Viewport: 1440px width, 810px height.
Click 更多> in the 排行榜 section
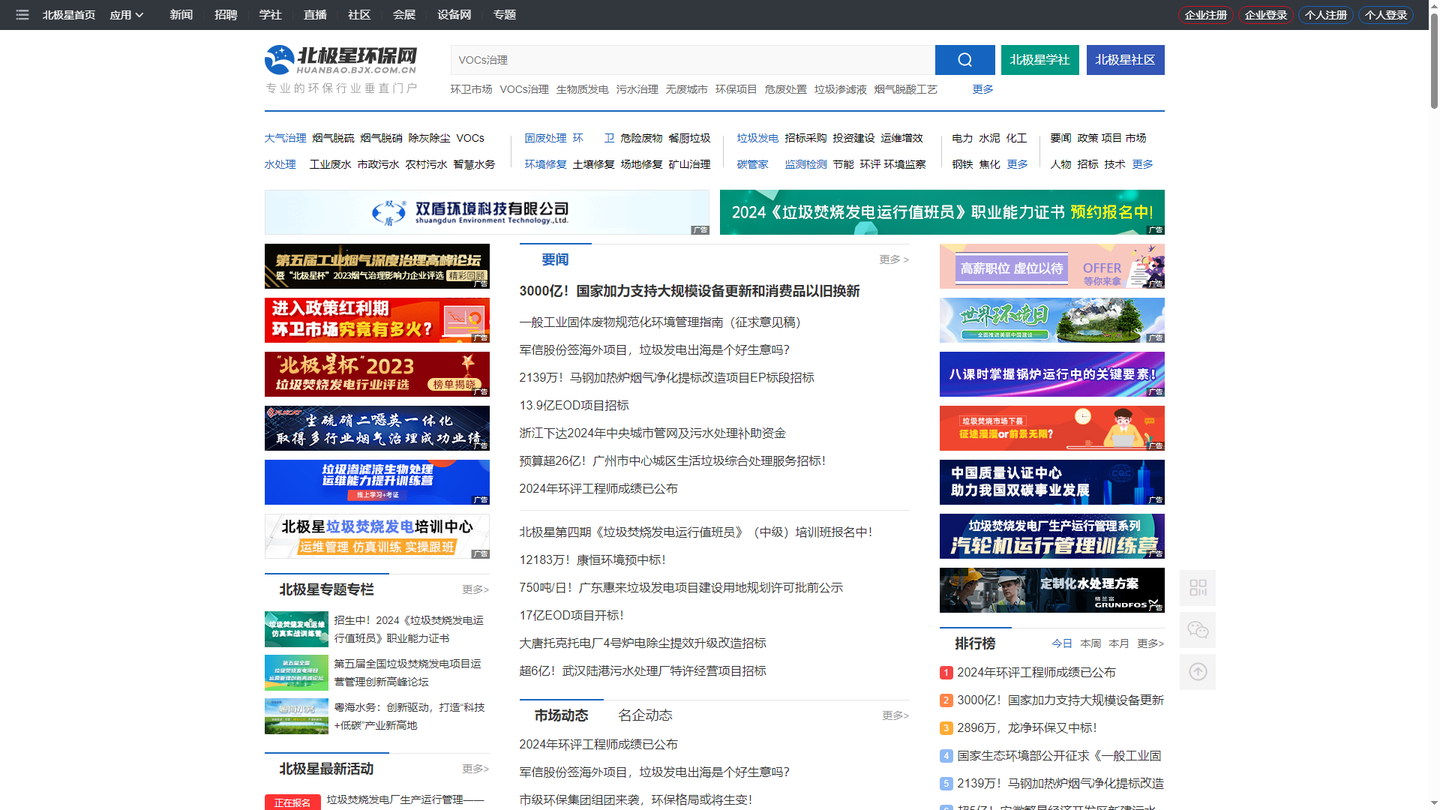point(1150,643)
